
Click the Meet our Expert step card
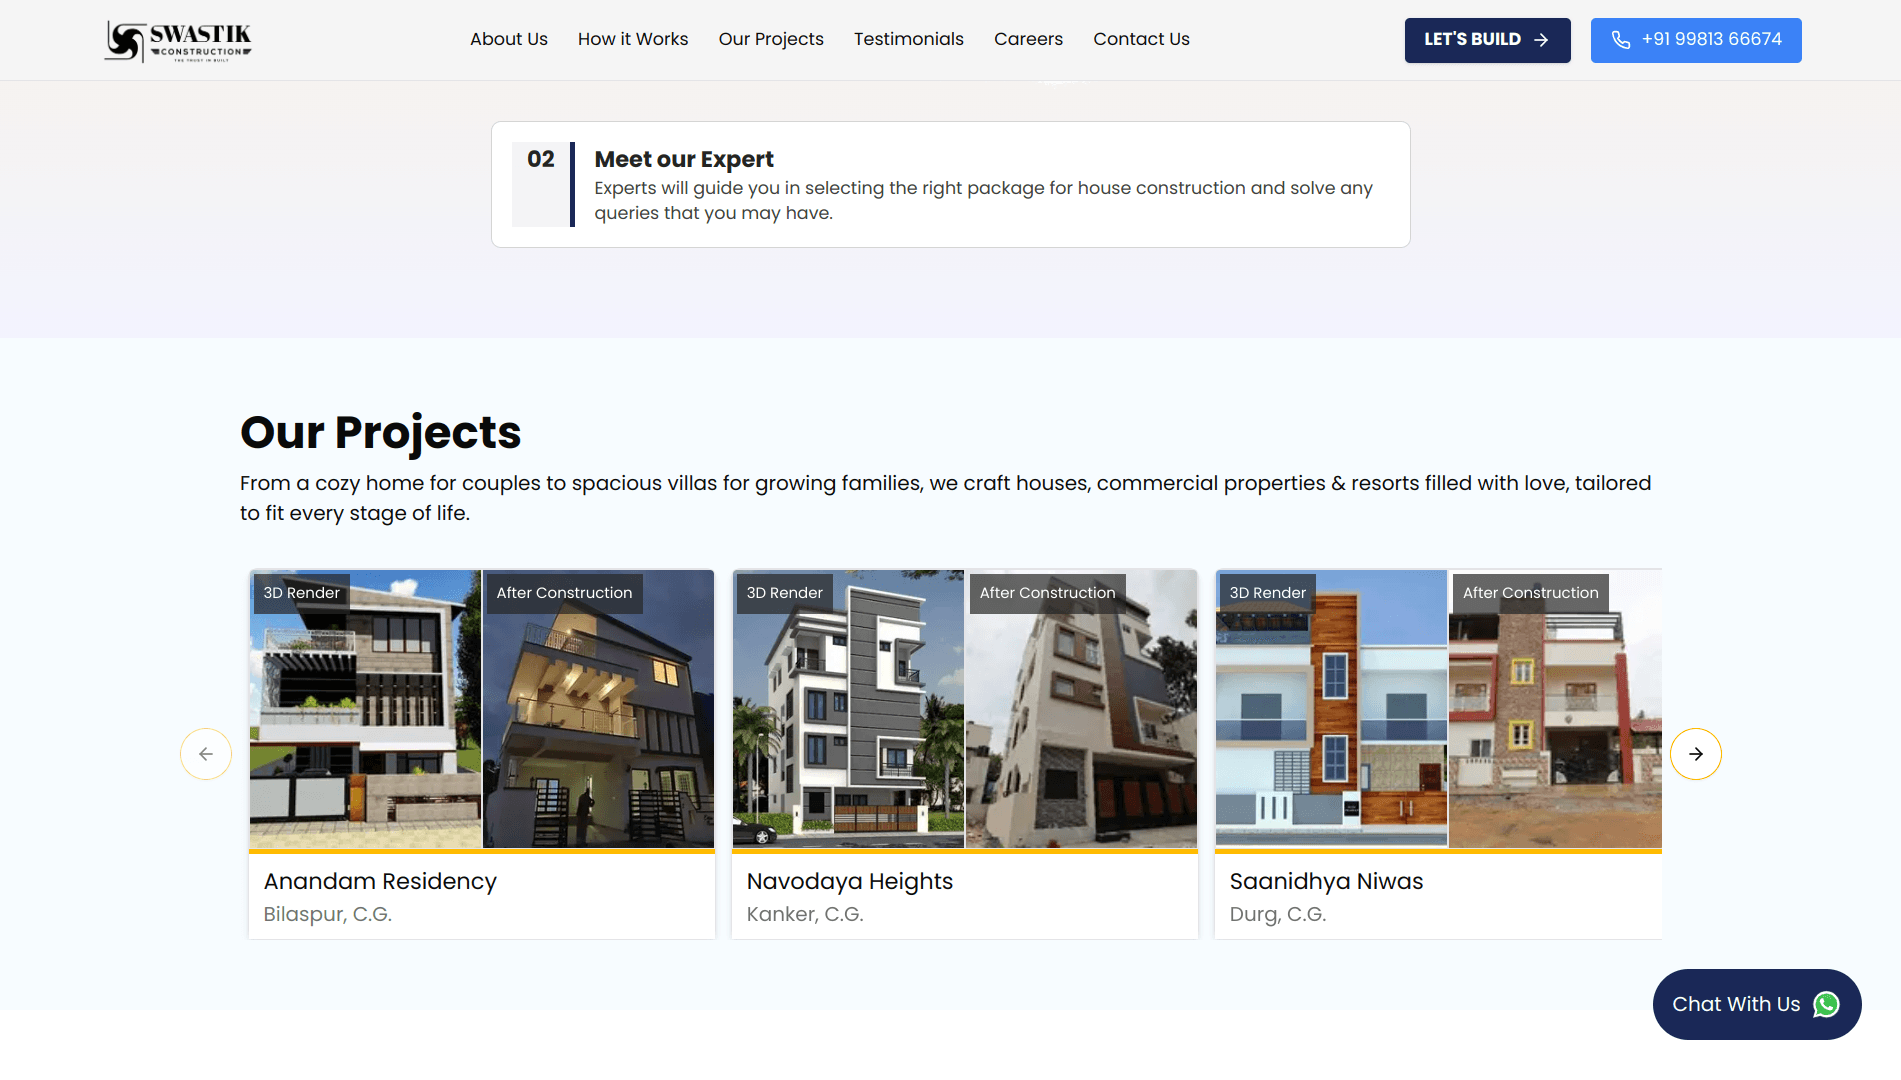coord(950,185)
